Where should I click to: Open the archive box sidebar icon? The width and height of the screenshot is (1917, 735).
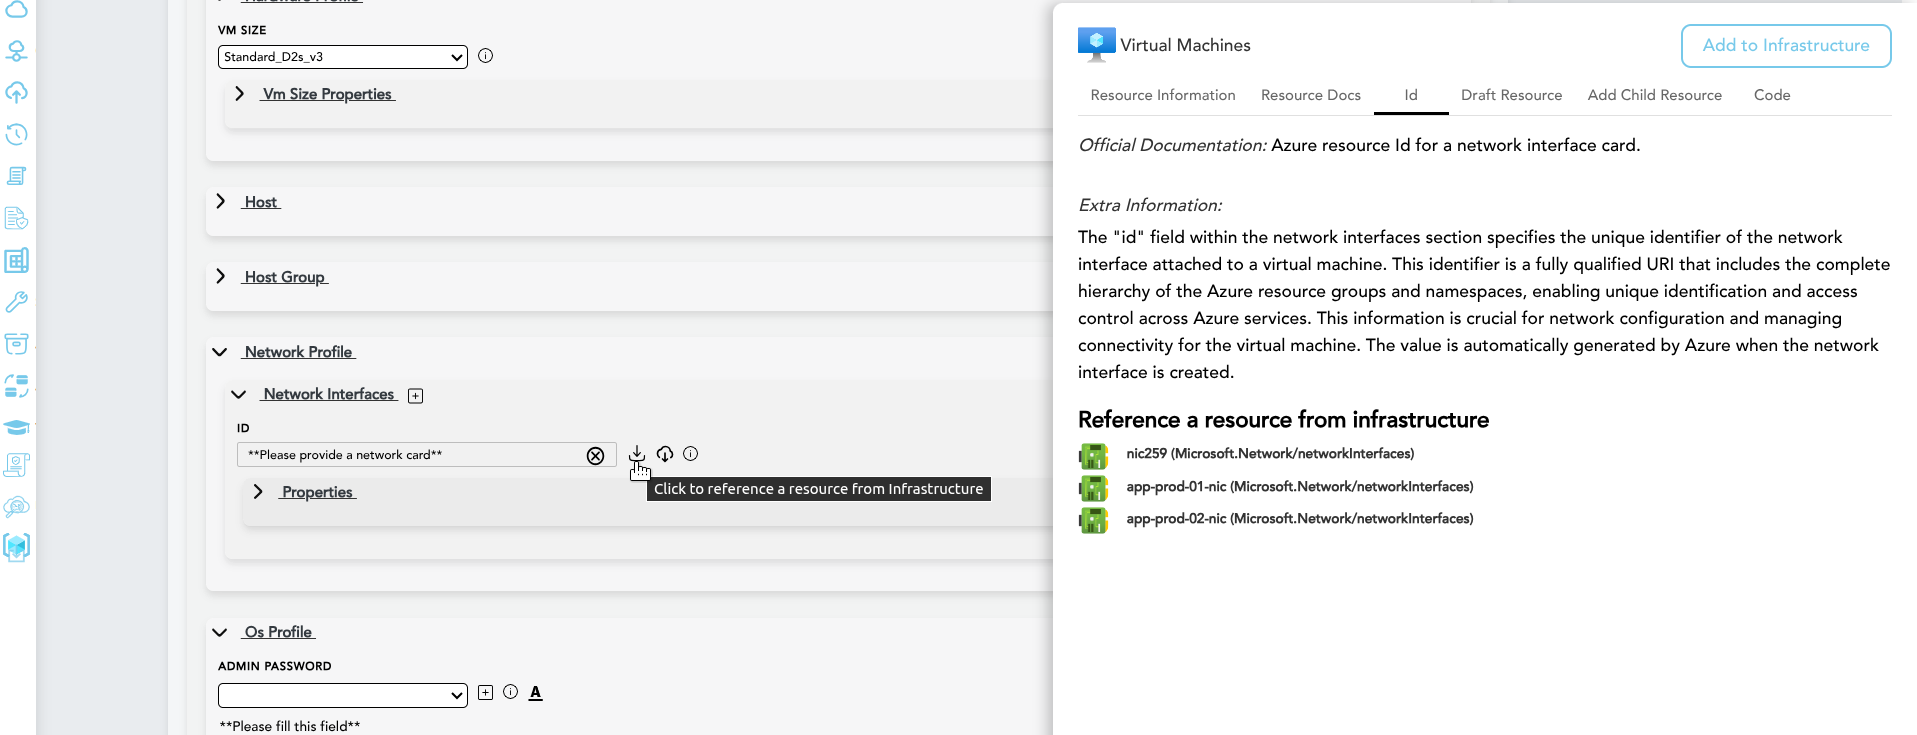pyautogui.click(x=16, y=344)
